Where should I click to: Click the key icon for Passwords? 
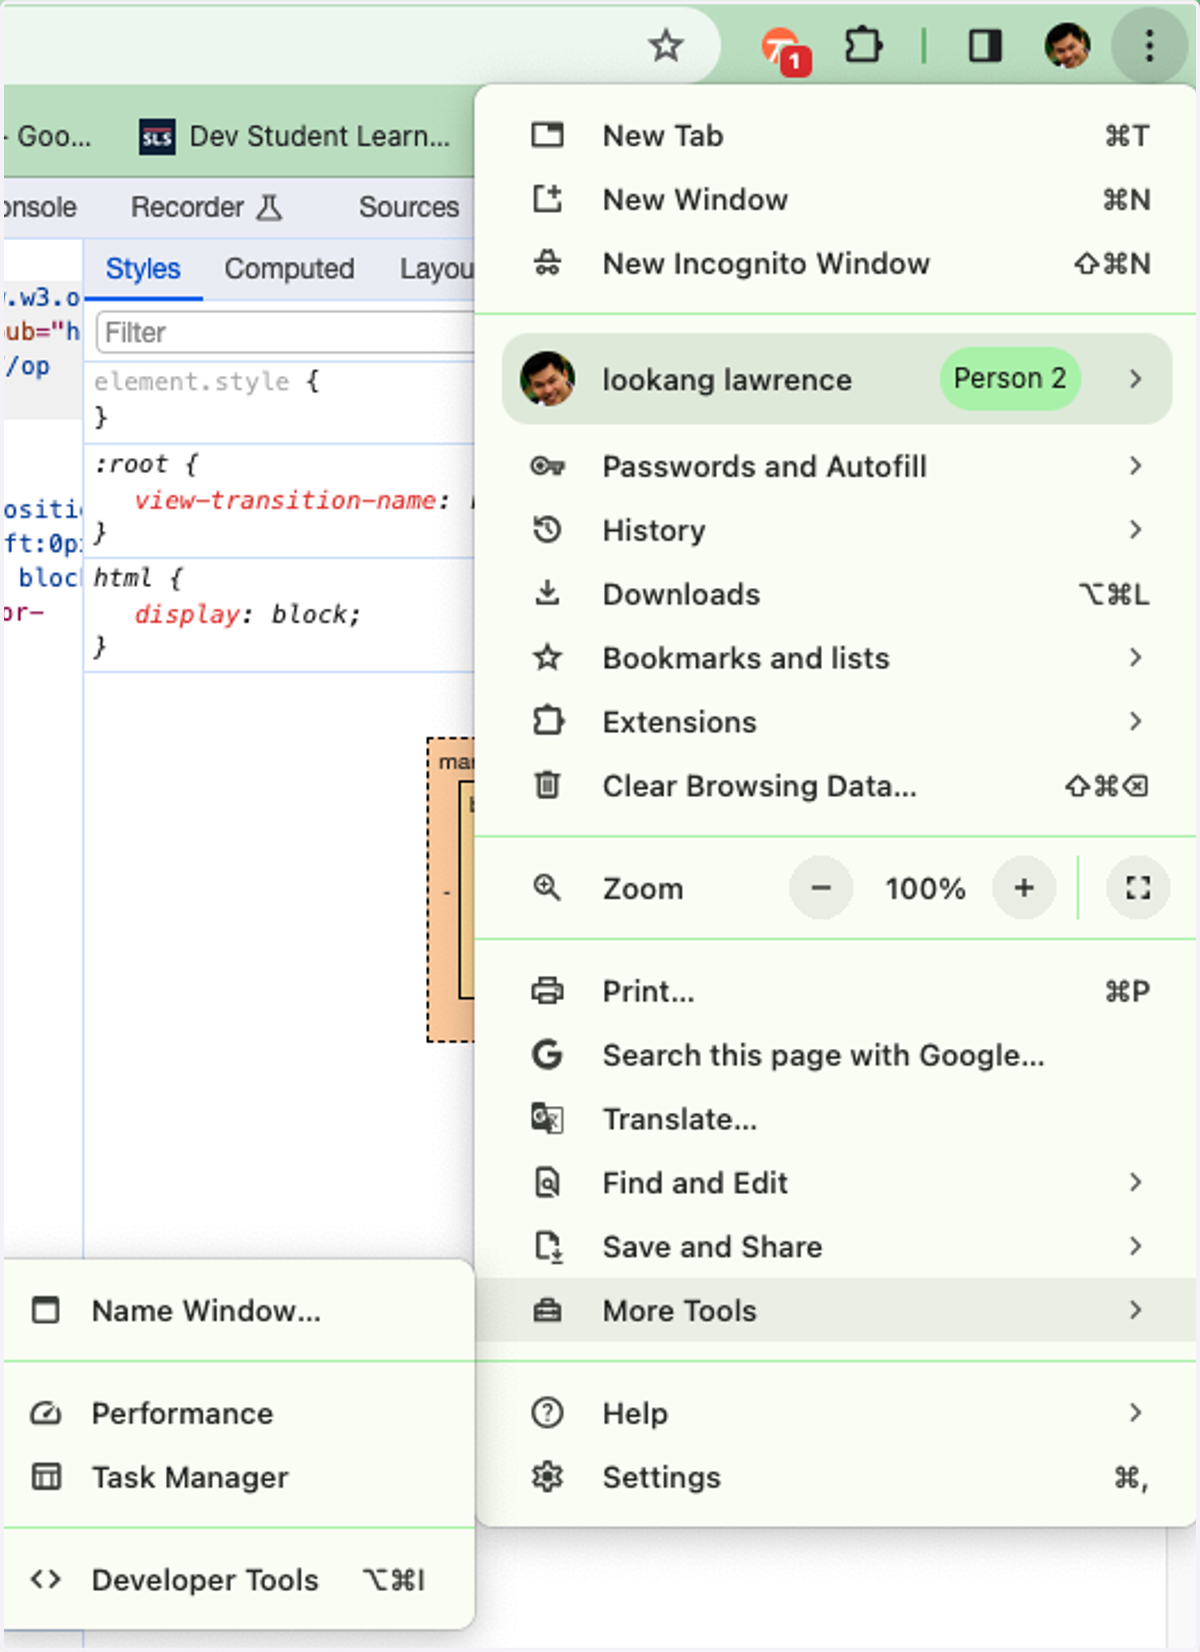[x=547, y=466]
